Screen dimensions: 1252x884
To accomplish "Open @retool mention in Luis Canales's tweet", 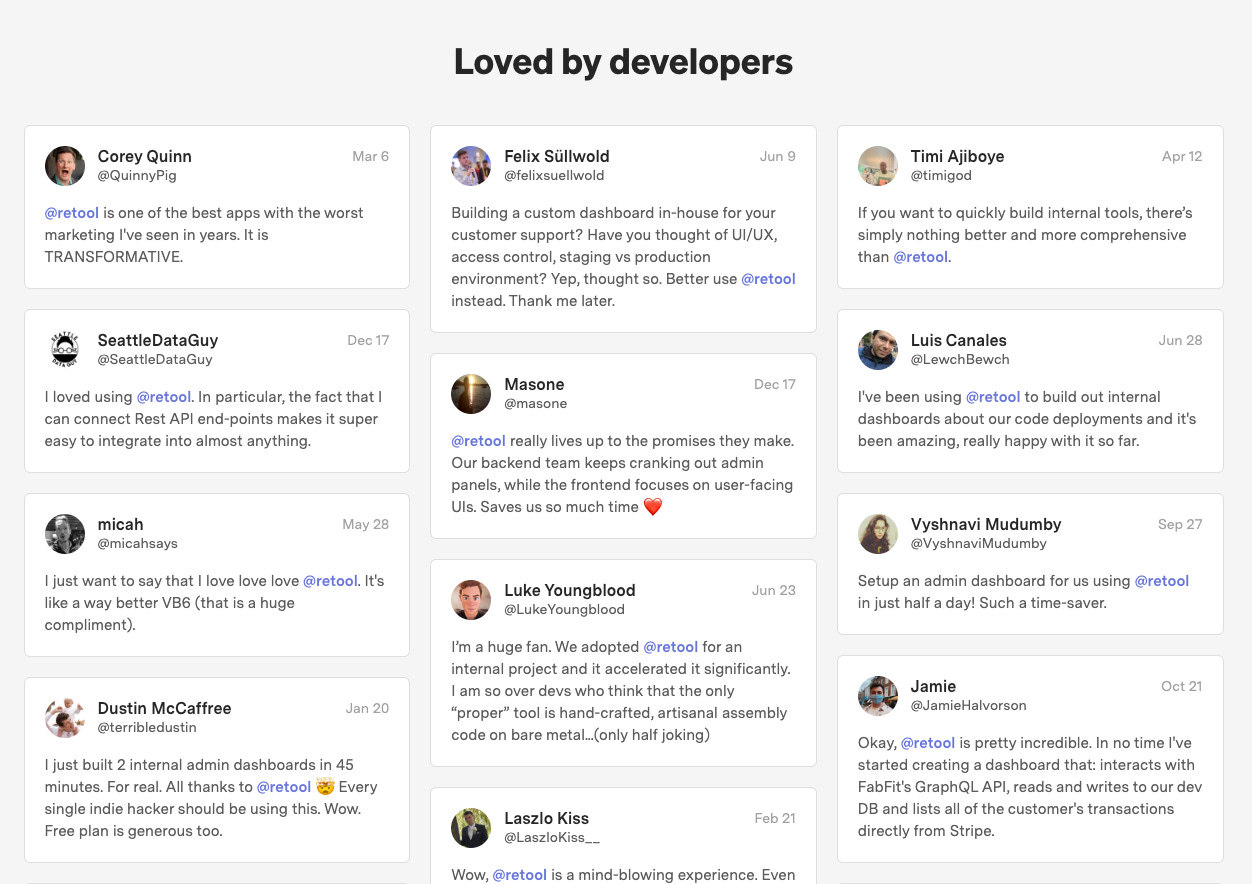I will (x=993, y=397).
